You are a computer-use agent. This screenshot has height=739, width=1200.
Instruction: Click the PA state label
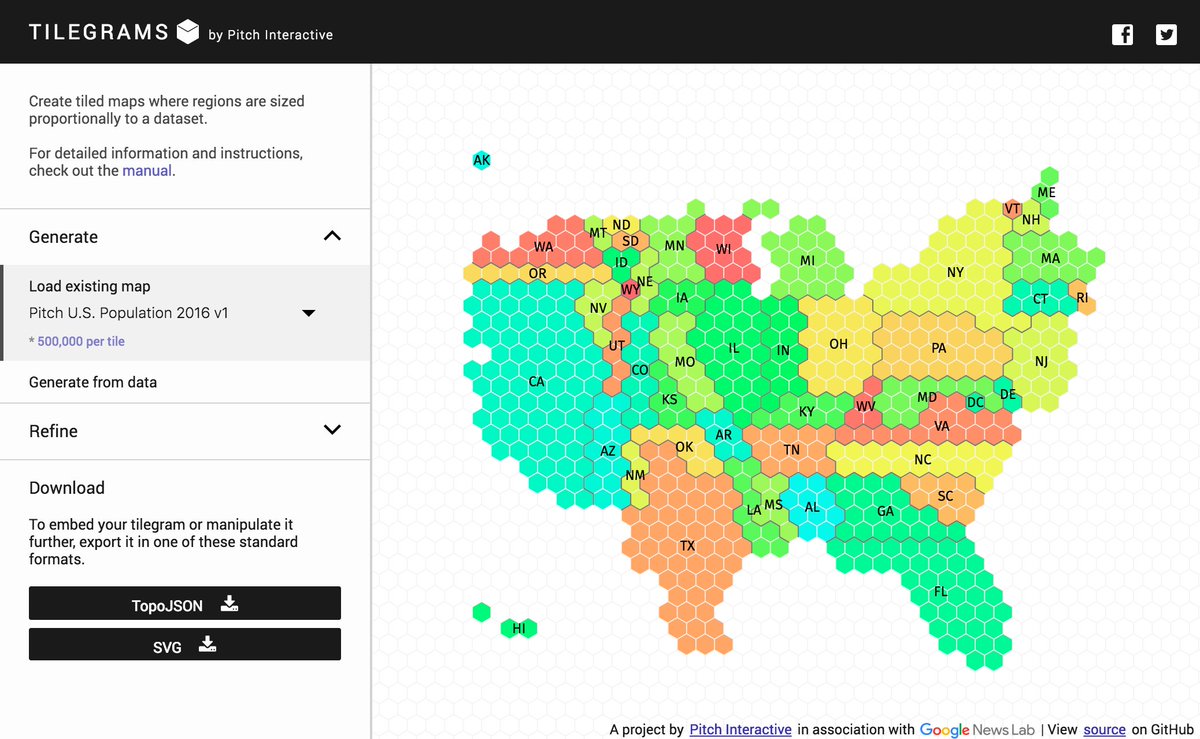point(938,349)
